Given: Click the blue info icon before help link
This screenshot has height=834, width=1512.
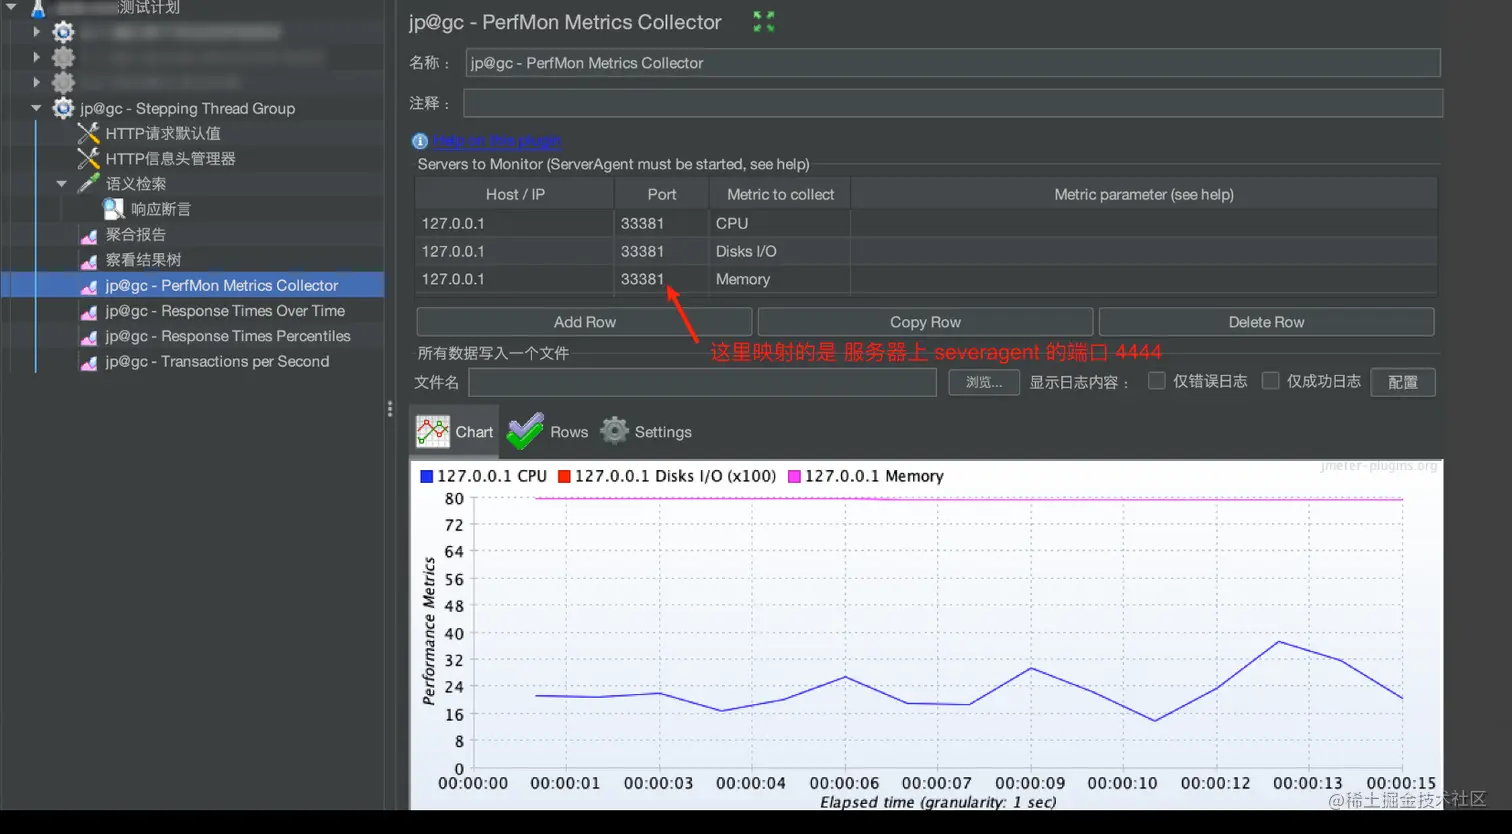Looking at the screenshot, I should click(420, 141).
